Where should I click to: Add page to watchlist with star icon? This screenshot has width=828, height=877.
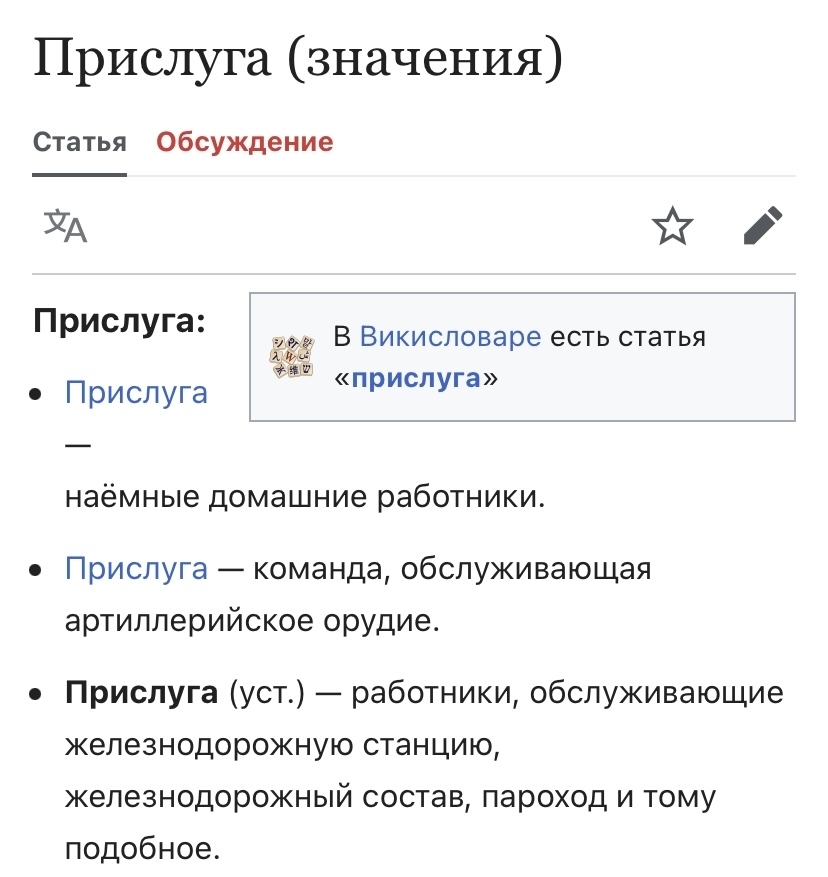[672, 226]
